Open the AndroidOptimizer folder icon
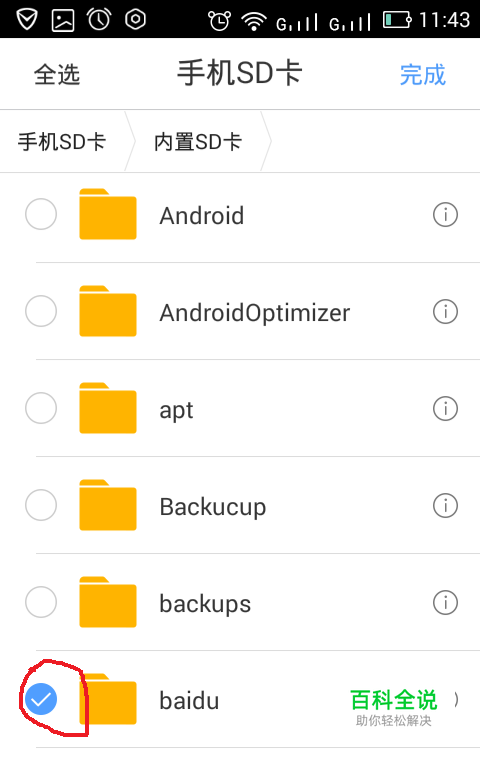 (108, 311)
